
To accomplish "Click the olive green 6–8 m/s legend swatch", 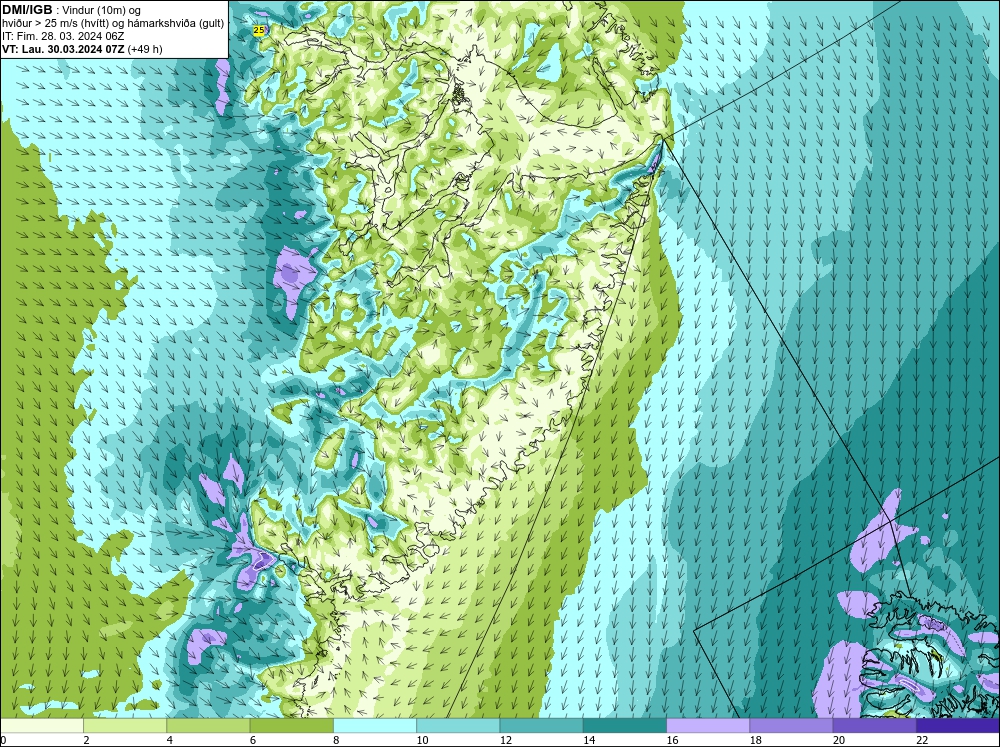I will [x=291, y=726].
